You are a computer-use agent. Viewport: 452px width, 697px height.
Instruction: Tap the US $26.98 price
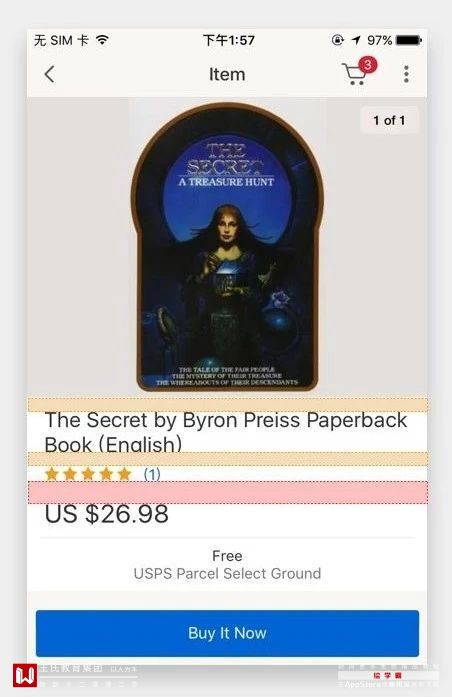coord(107,514)
